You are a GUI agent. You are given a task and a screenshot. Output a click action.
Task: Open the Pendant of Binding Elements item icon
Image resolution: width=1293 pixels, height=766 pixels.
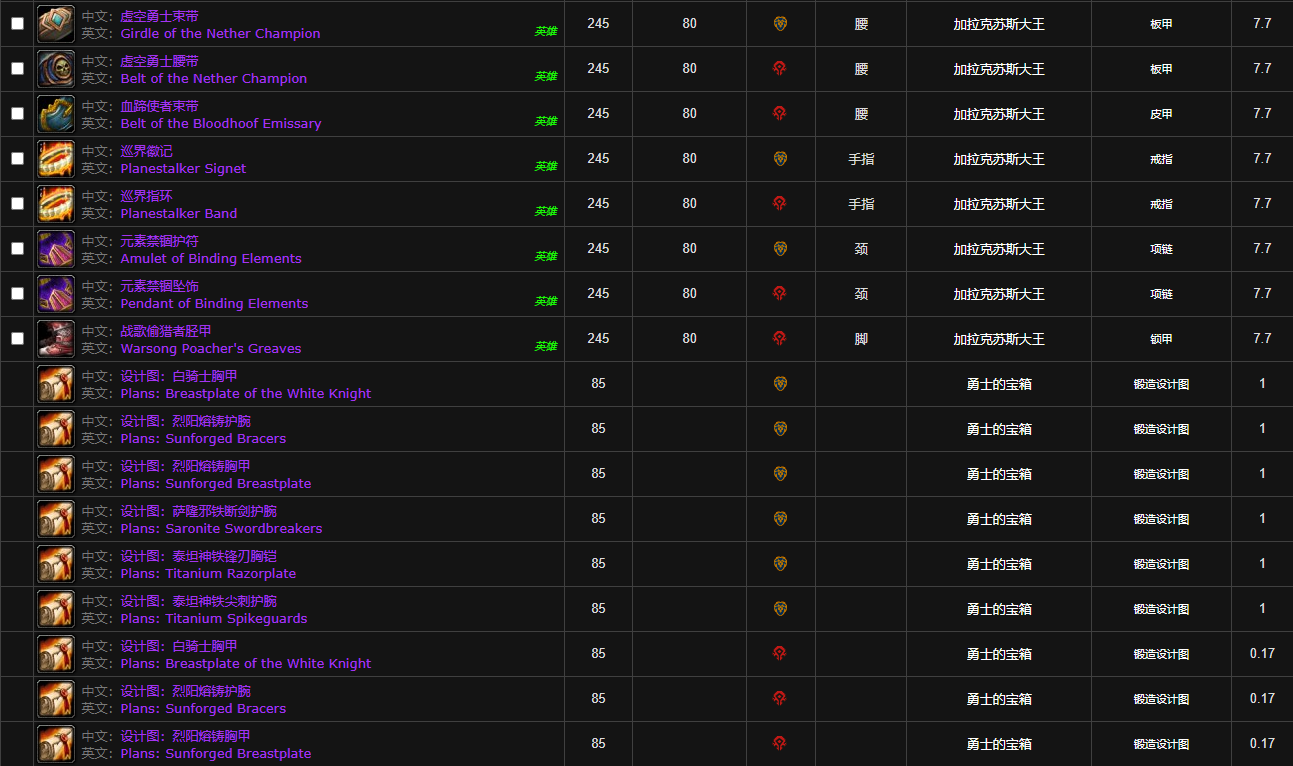click(56, 294)
